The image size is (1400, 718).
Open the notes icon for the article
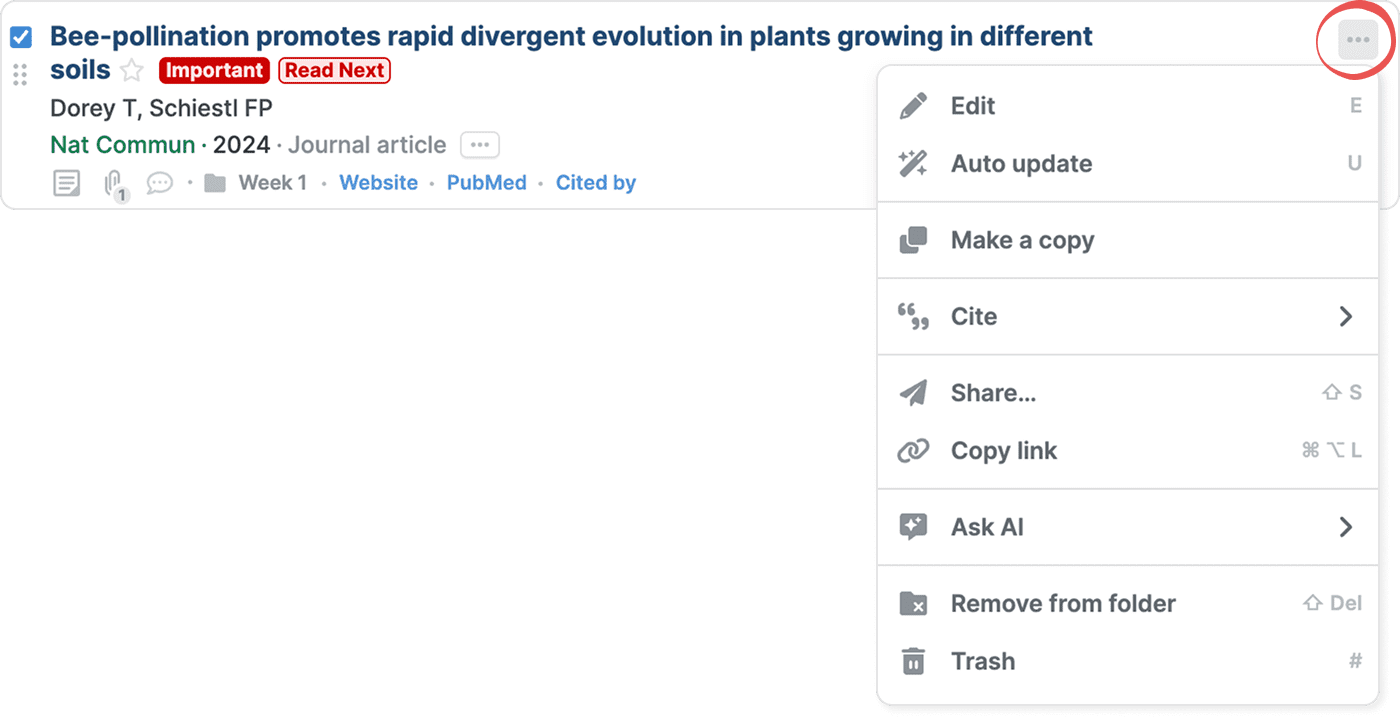(67, 184)
